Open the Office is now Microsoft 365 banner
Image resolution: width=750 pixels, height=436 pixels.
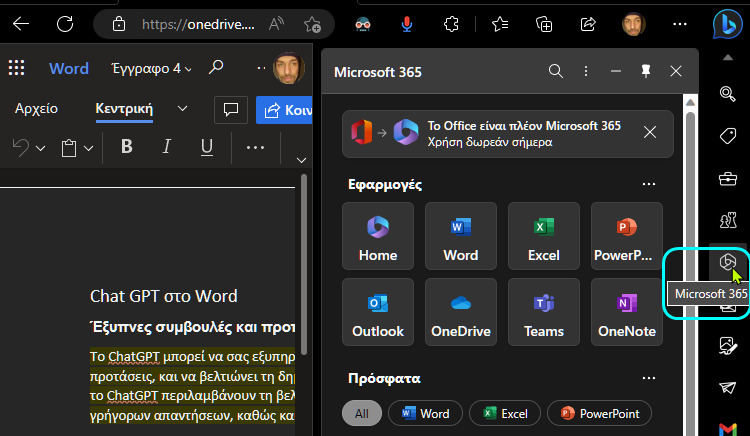(507, 134)
